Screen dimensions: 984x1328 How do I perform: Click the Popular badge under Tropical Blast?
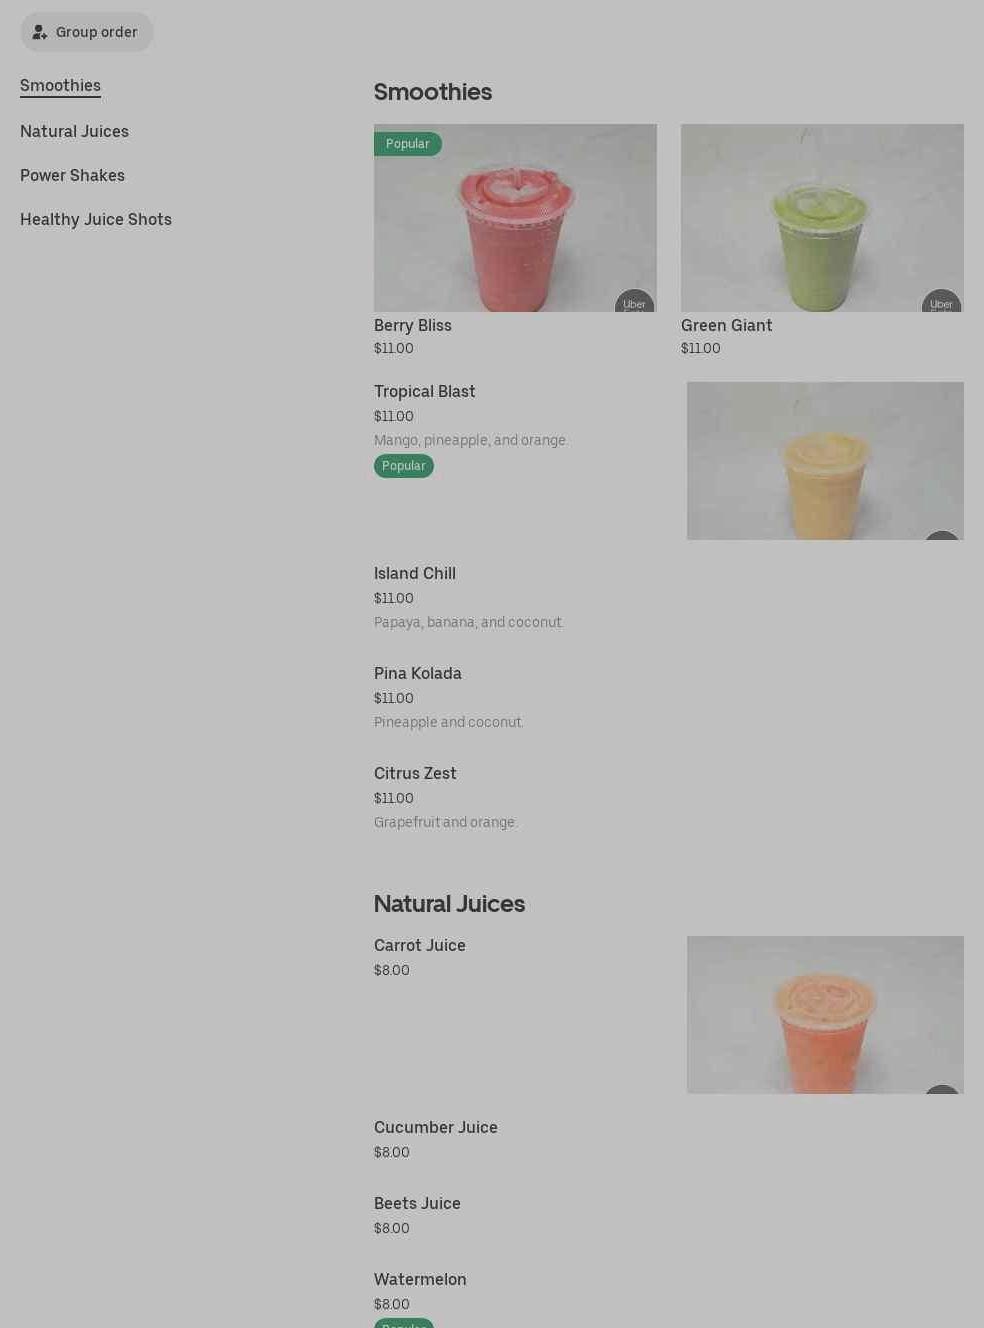click(x=404, y=466)
